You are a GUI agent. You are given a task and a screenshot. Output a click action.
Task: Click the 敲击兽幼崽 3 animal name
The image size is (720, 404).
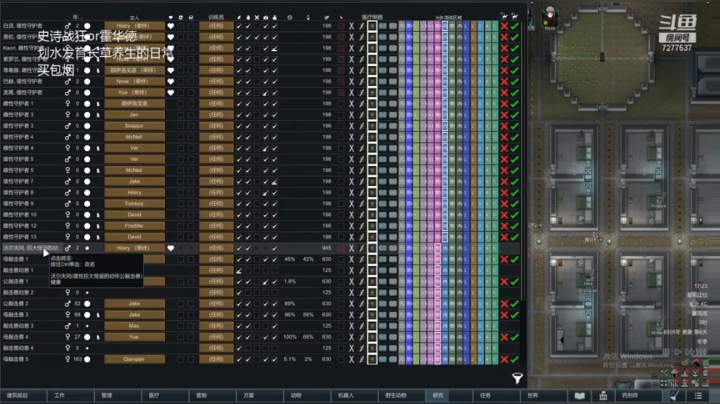tap(18, 326)
